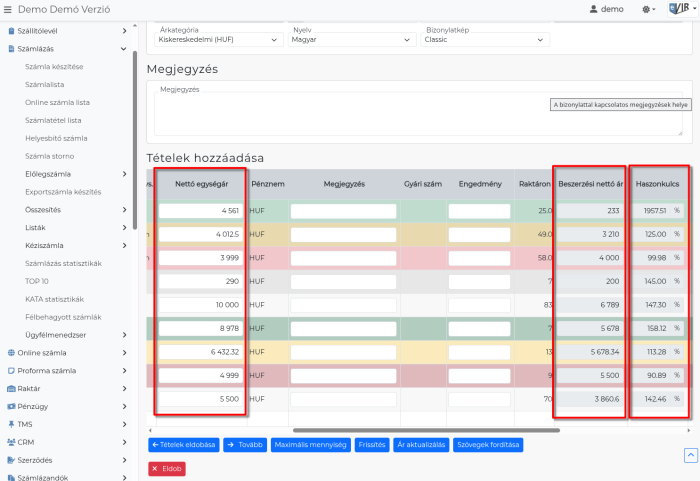Click the Raktár warehouse icon in sidebar
The image size is (700, 481).
(x=10, y=388)
